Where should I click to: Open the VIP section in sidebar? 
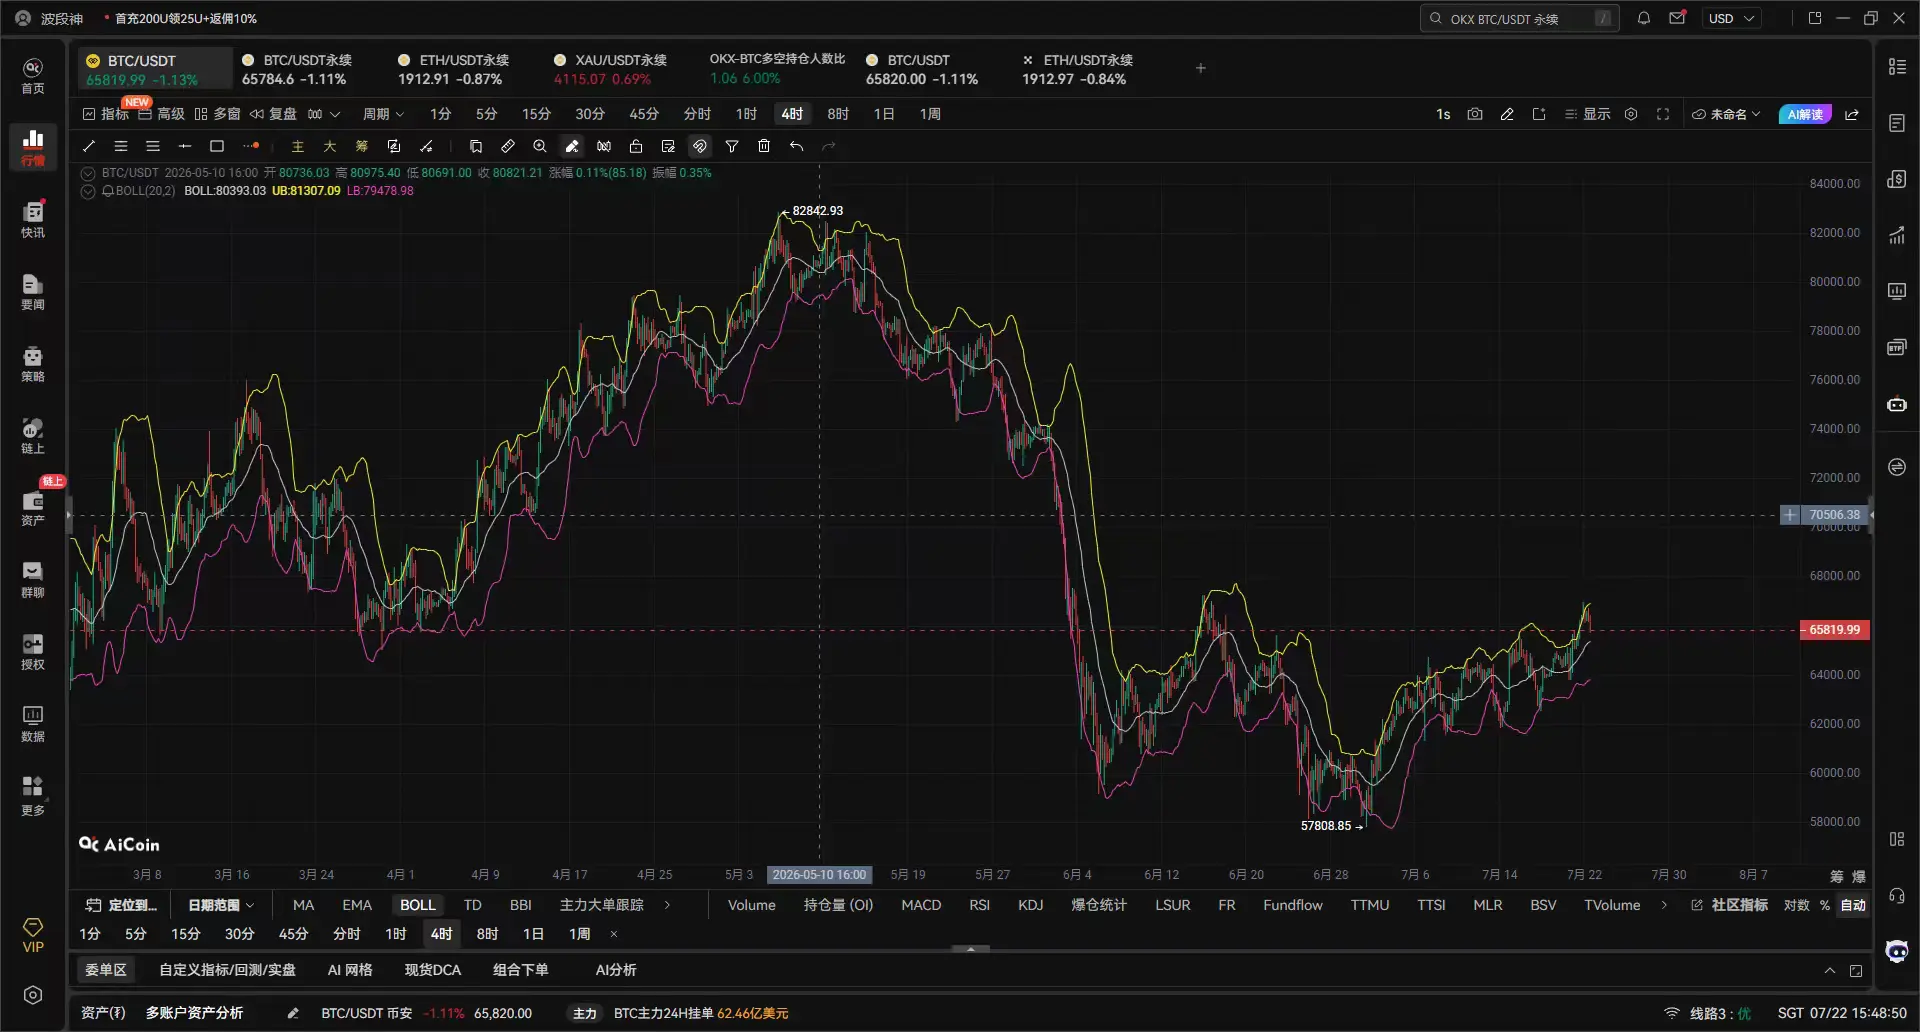tap(33, 936)
